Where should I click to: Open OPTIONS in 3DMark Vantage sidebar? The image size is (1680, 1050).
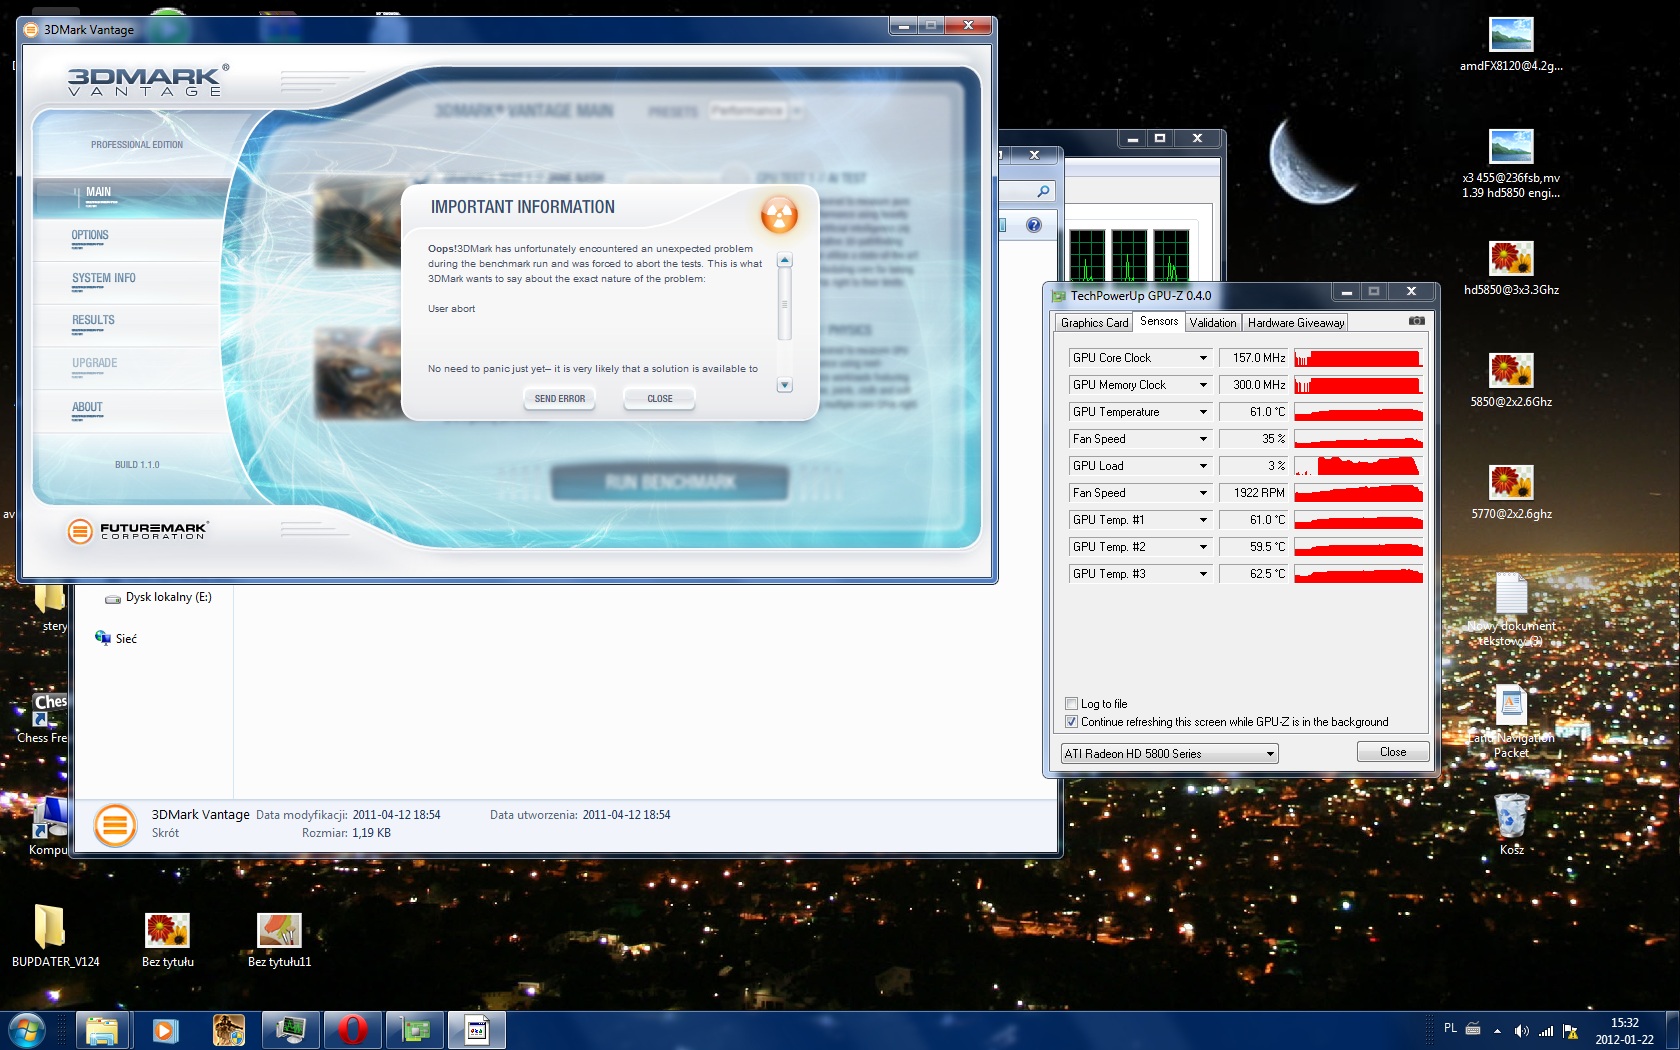(90, 235)
